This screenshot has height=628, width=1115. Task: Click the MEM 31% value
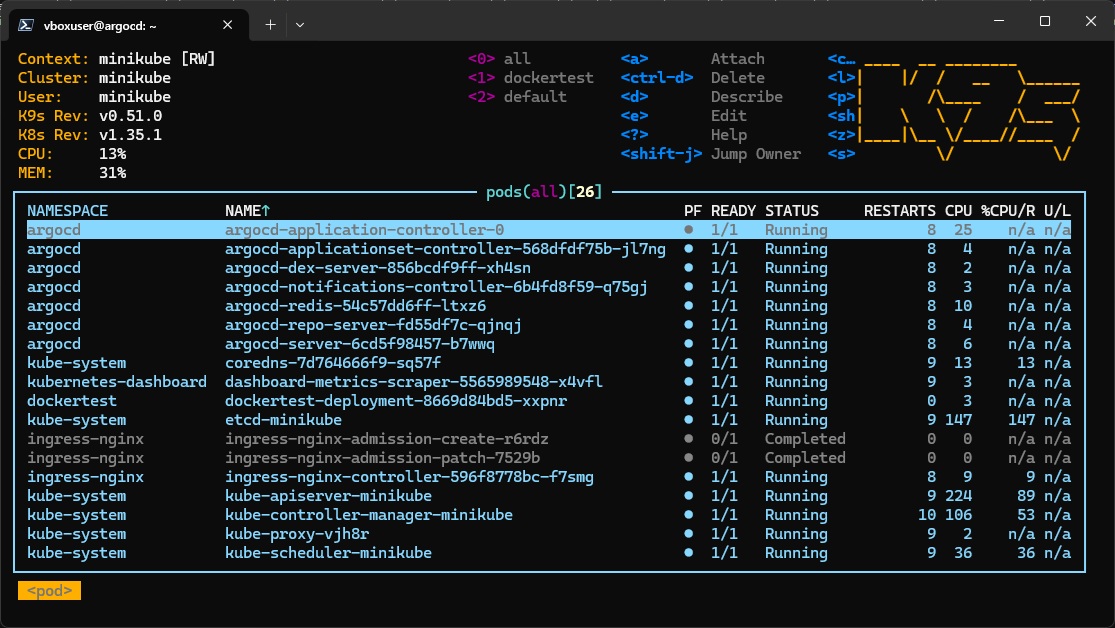(x=112, y=173)
